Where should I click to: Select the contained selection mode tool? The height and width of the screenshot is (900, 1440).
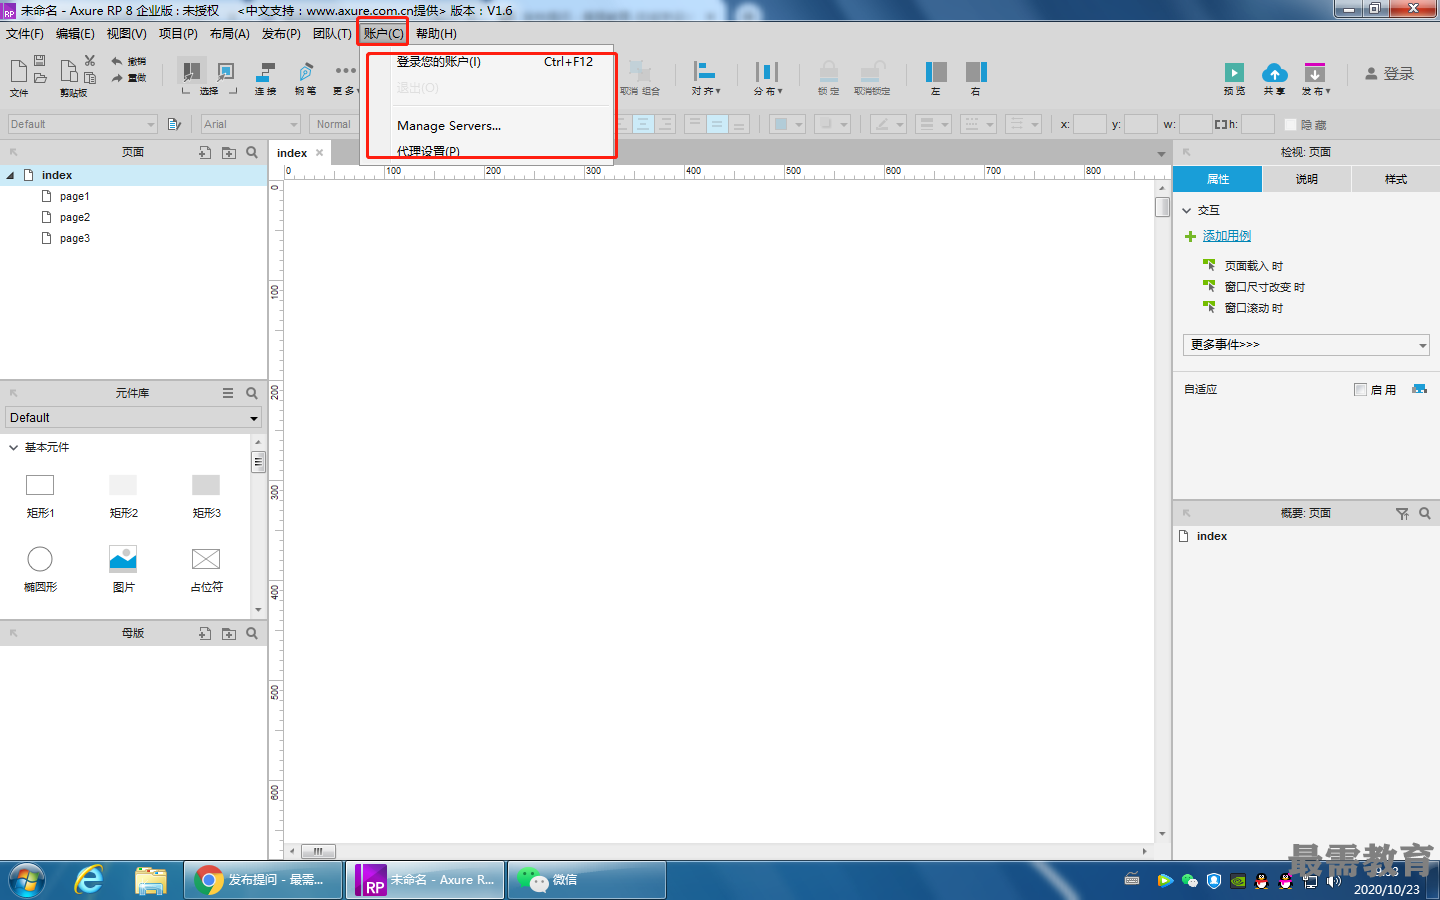[226, 72]
